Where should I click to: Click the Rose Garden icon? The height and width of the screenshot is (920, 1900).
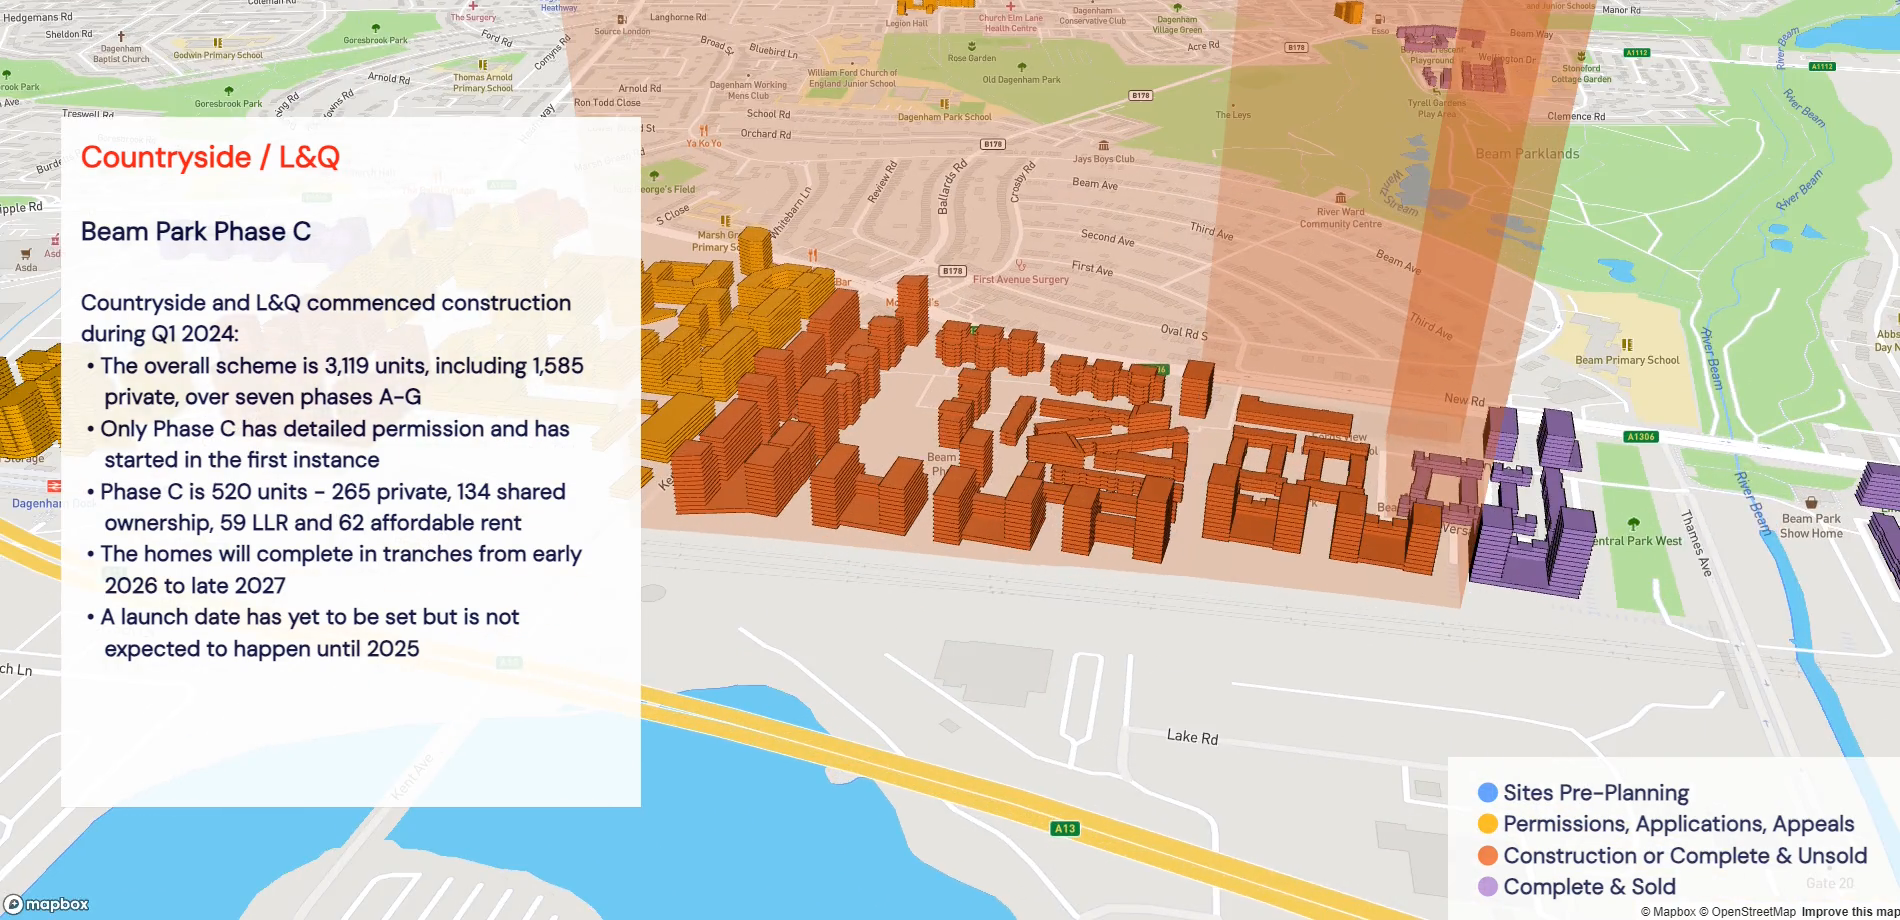coord(972,46)
